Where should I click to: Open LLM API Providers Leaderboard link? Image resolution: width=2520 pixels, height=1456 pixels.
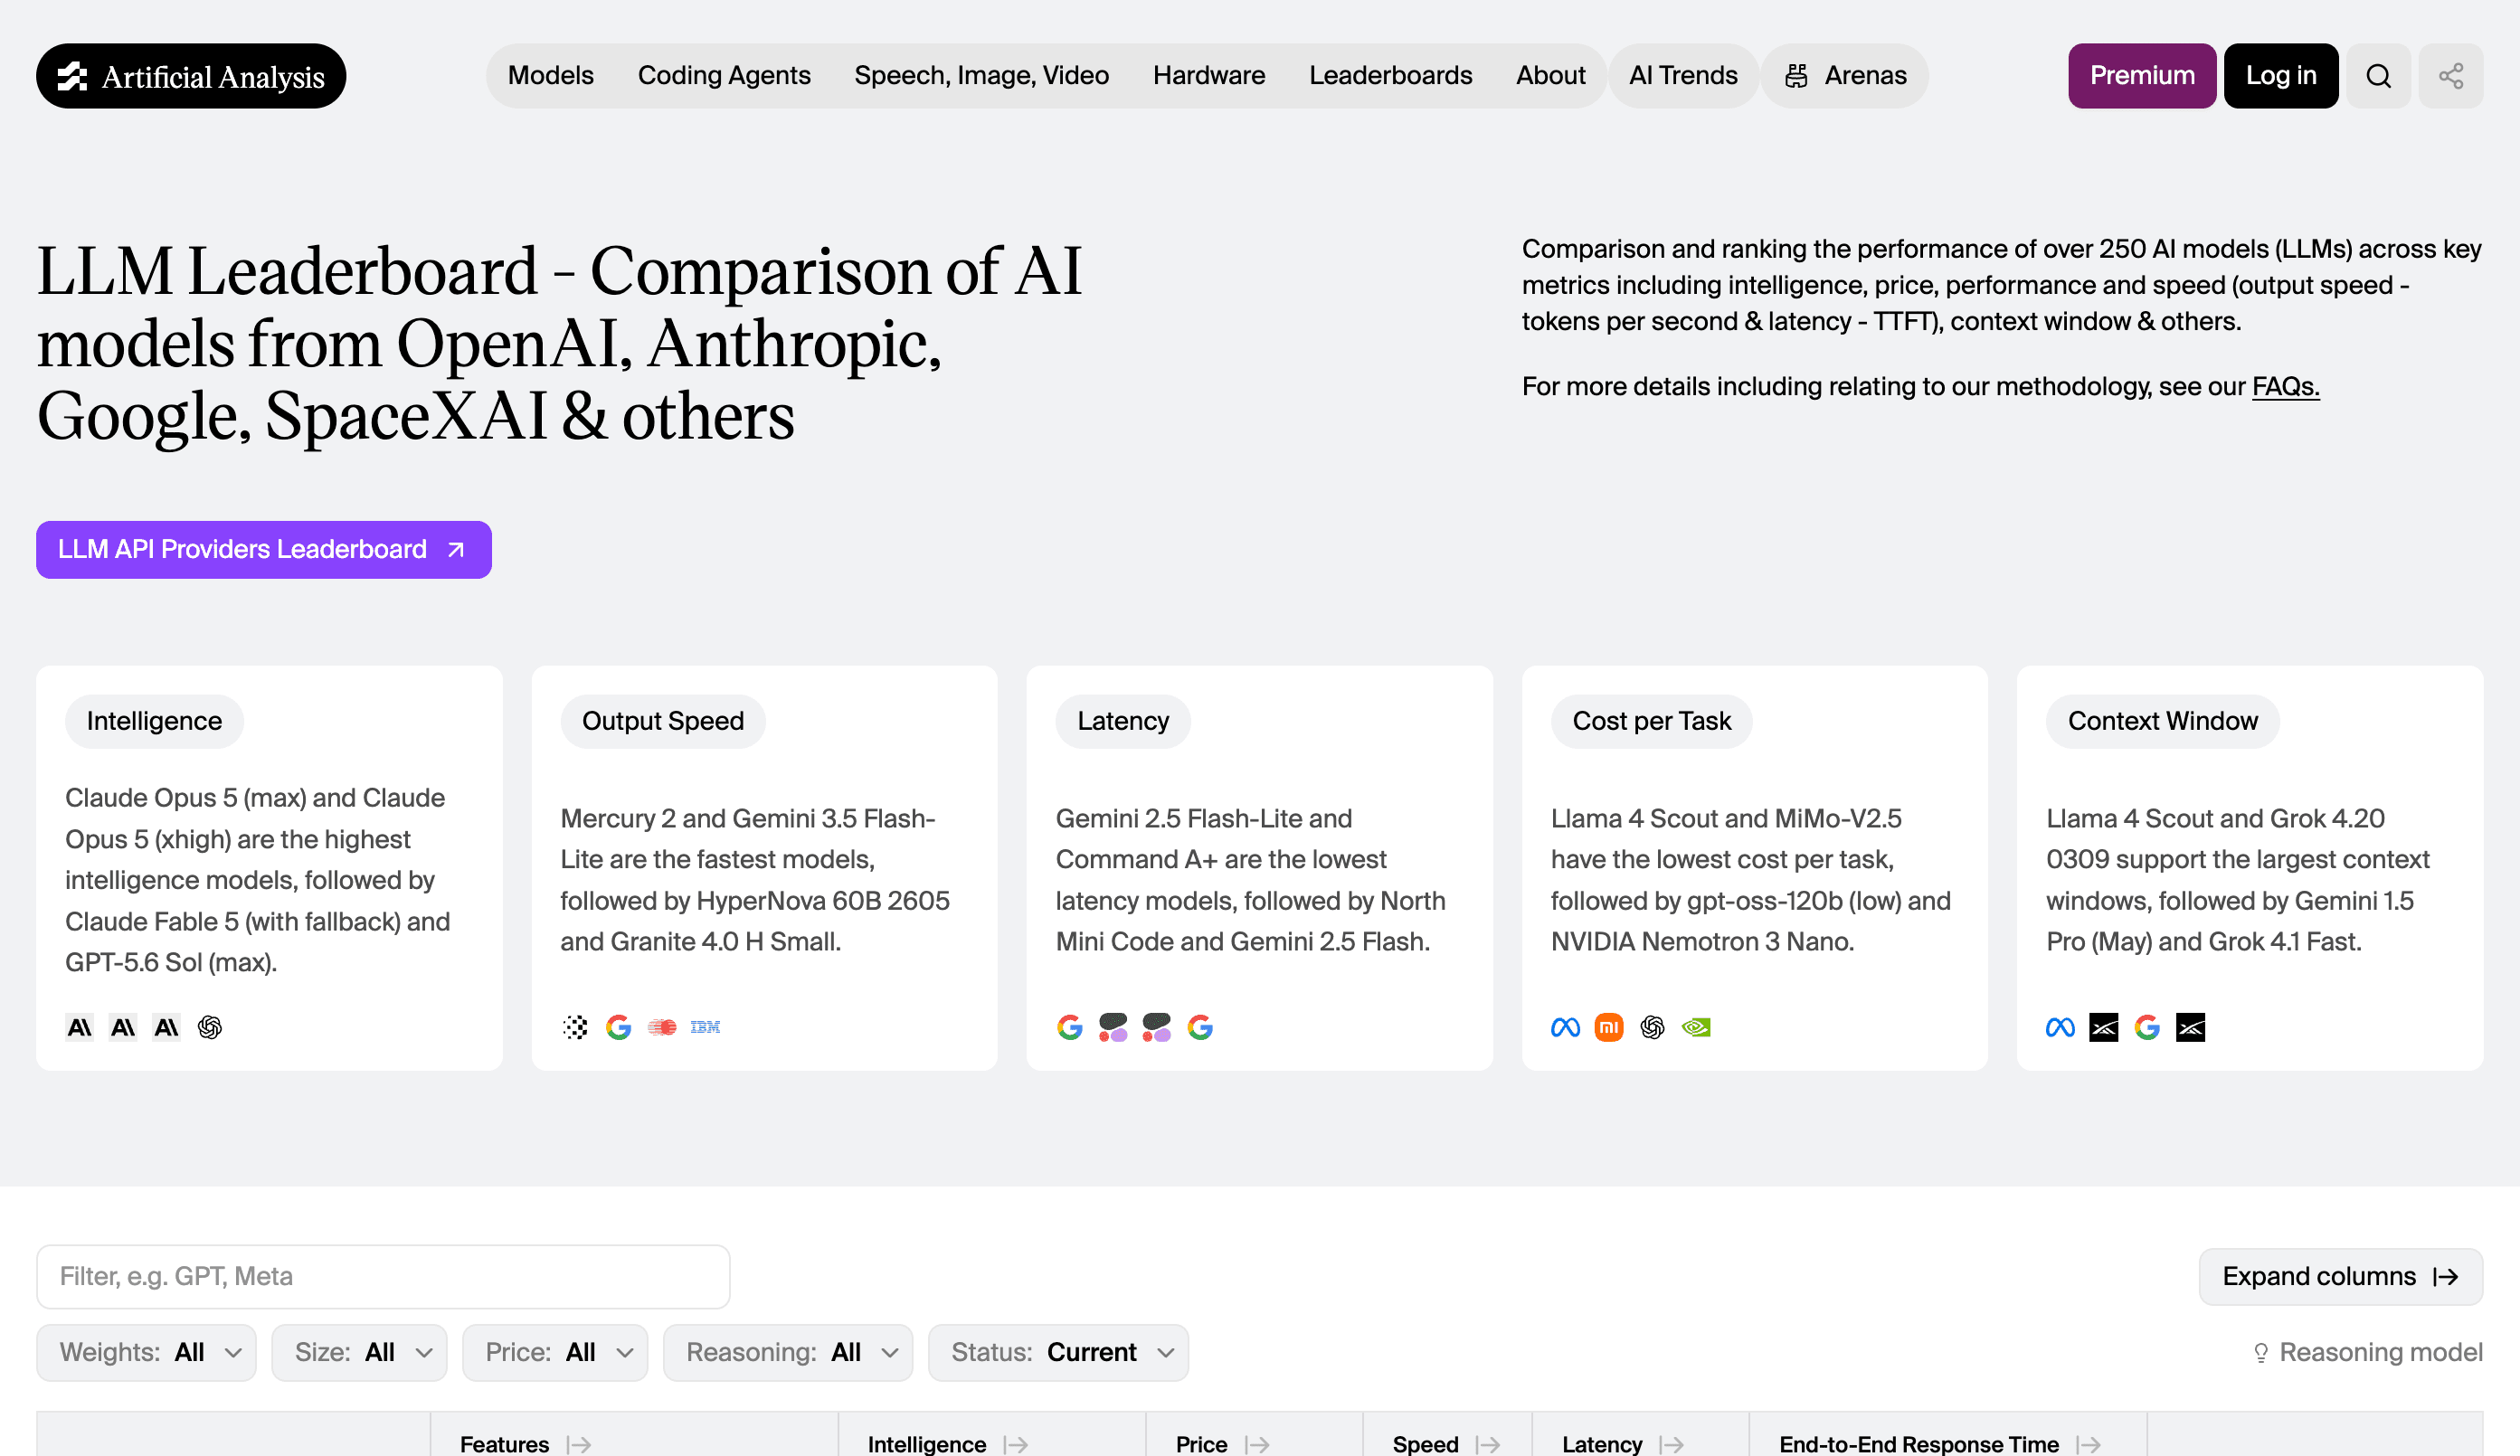[264, 549]
